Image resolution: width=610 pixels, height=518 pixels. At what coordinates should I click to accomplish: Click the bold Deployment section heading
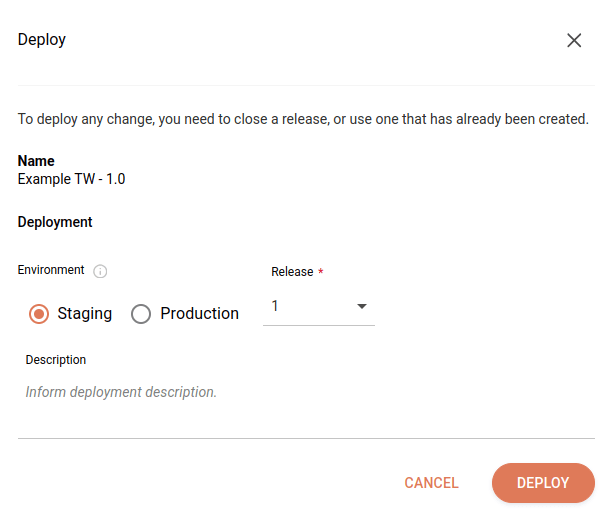55,222
